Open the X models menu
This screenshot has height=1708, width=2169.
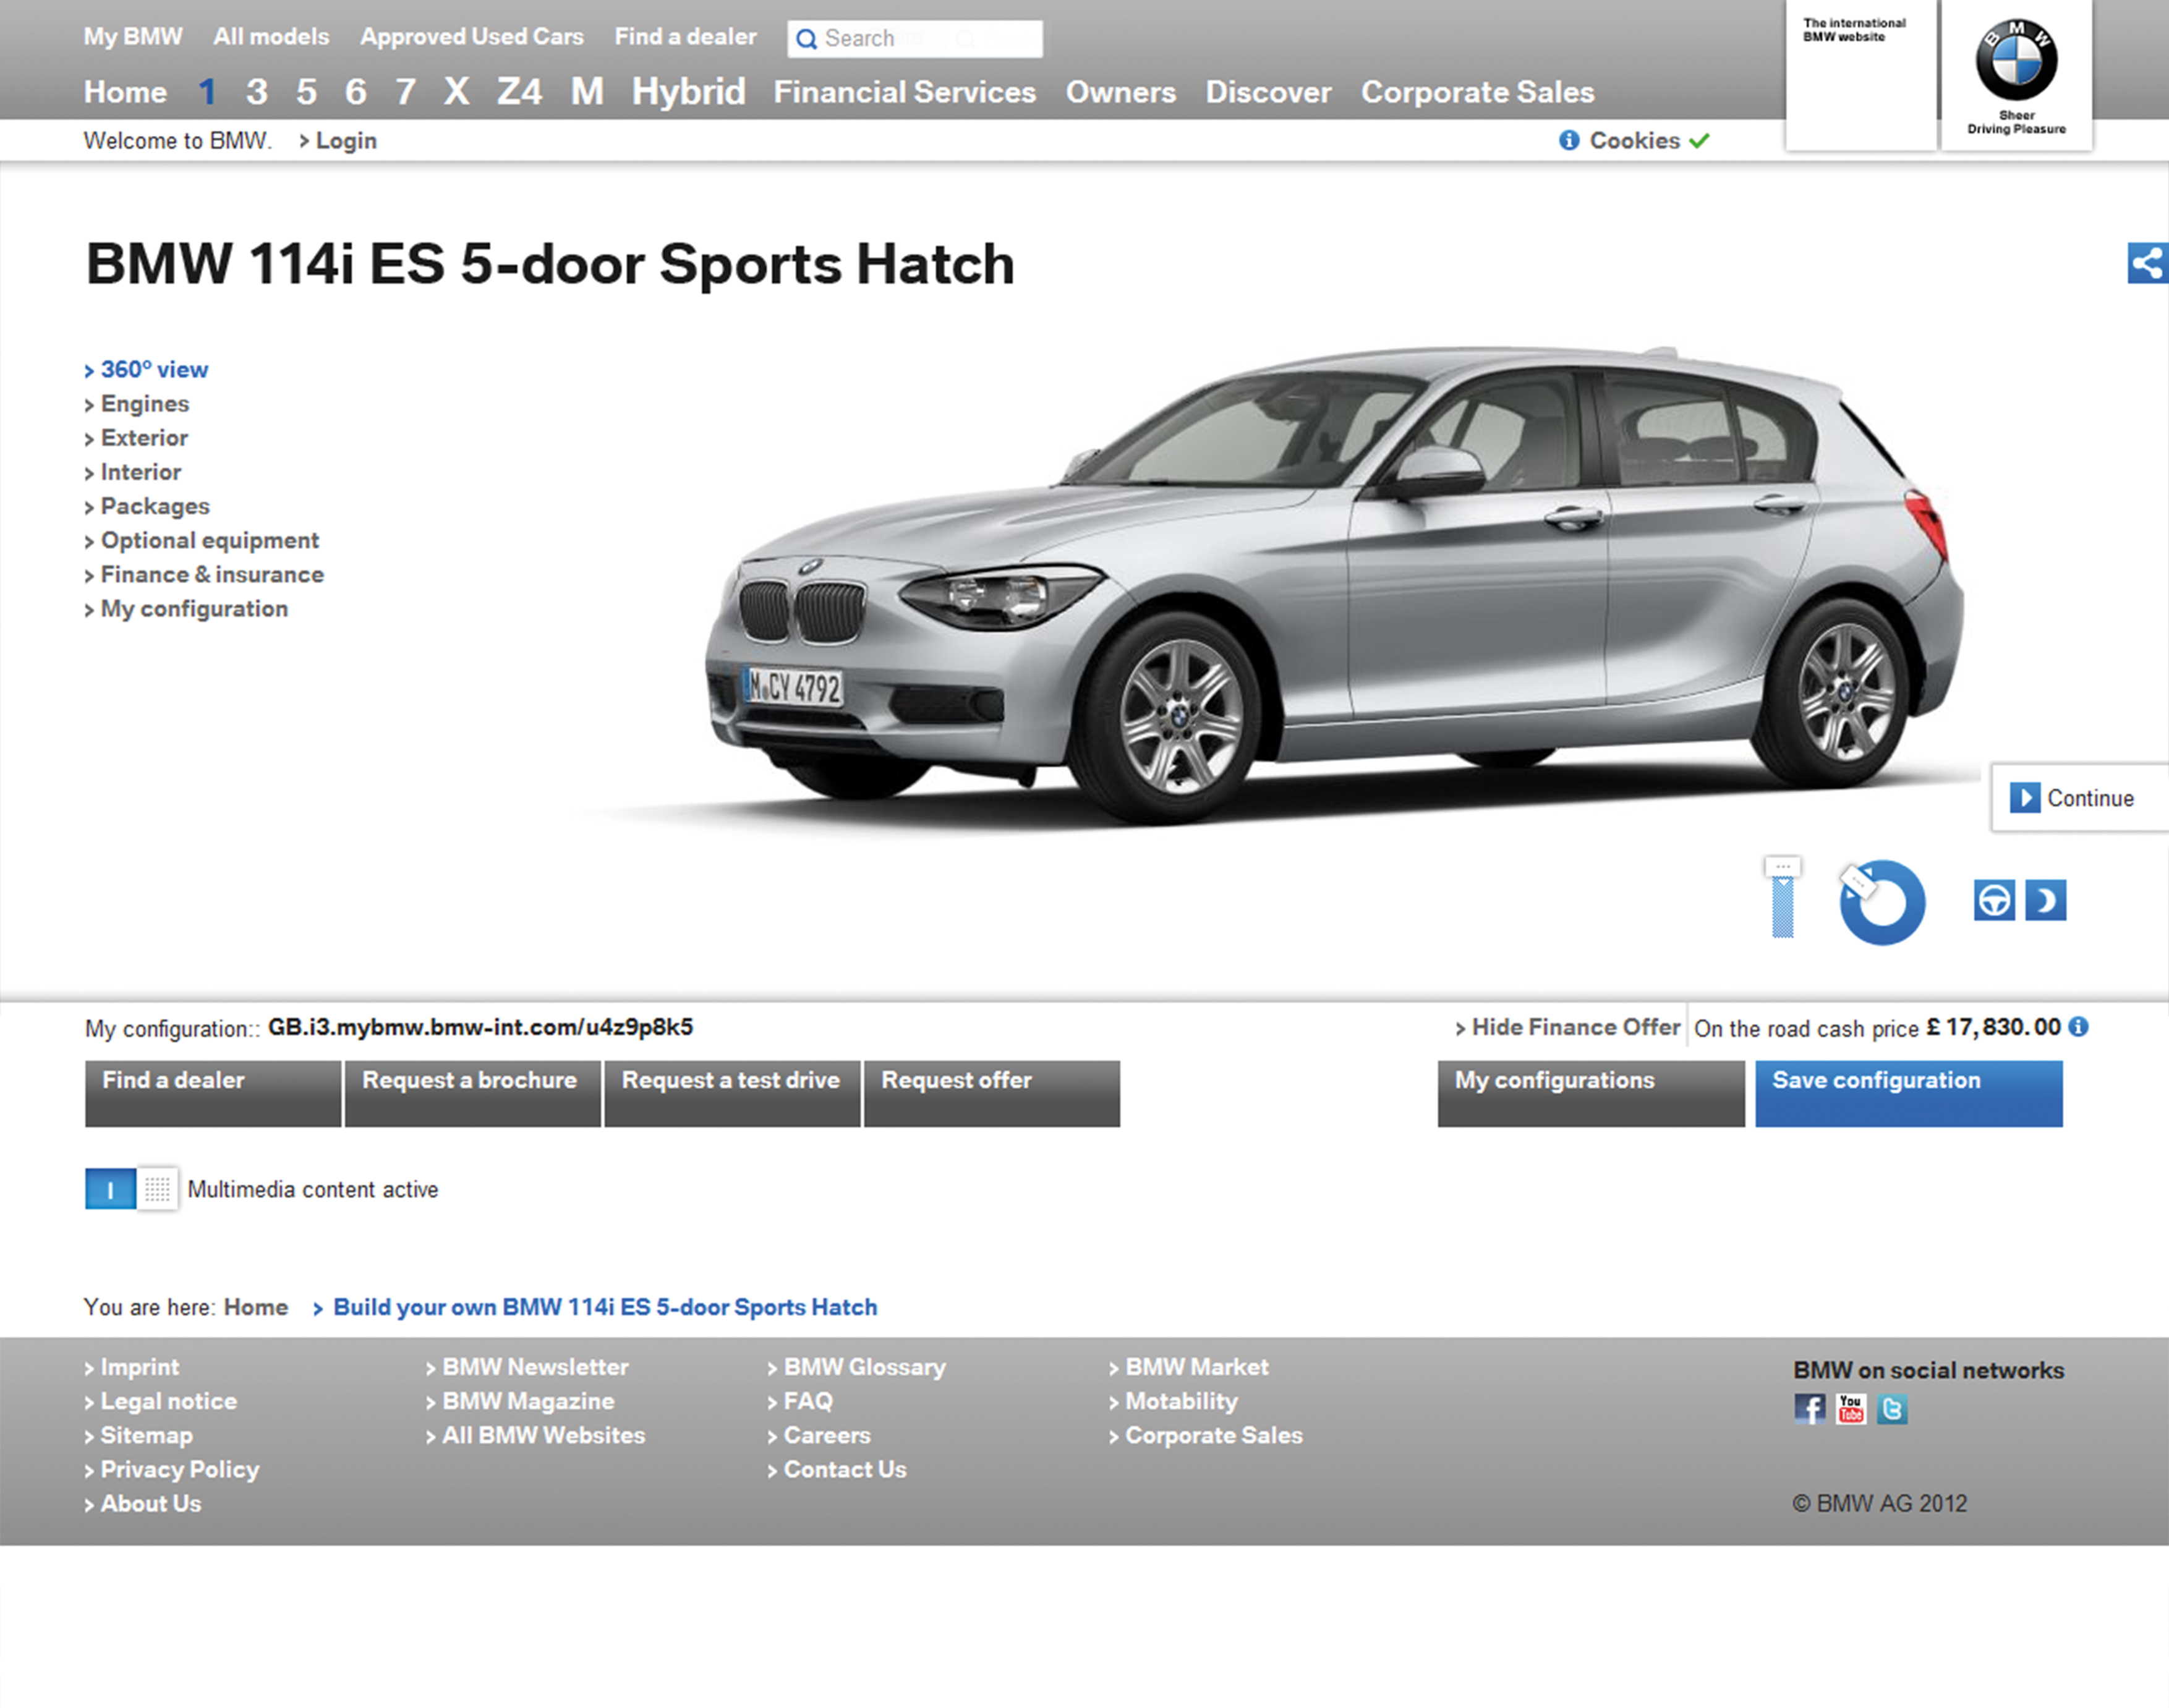[x=456, y=92]
